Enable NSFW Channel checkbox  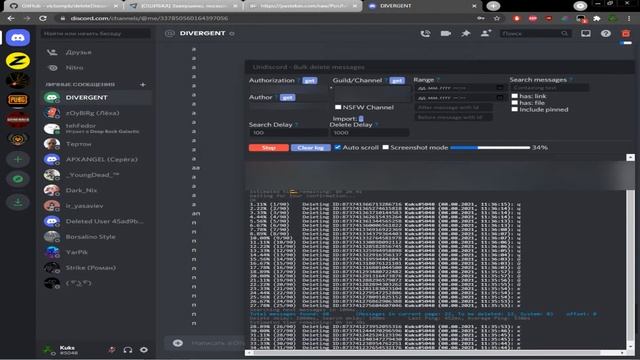pyautogui.click(x=338, y=107)
